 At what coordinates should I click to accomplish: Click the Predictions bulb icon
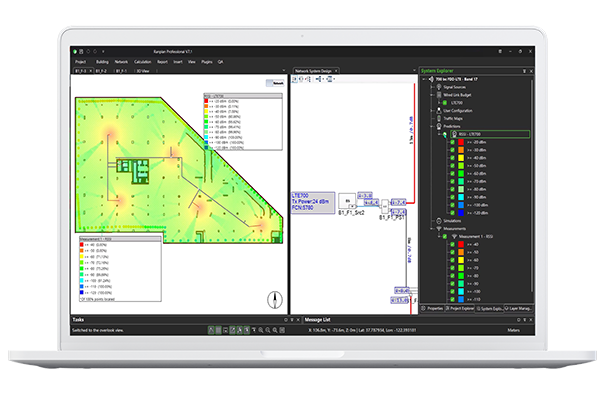coord(438,126)
